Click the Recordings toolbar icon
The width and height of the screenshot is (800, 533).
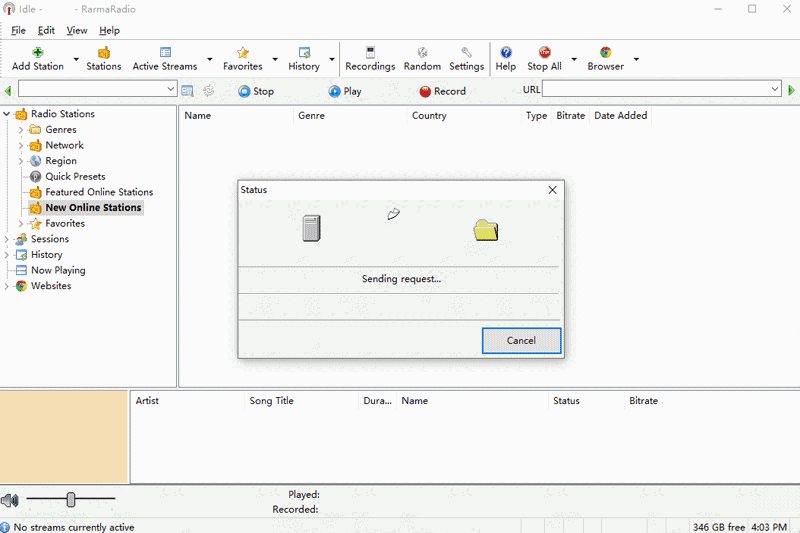point(370,53)
